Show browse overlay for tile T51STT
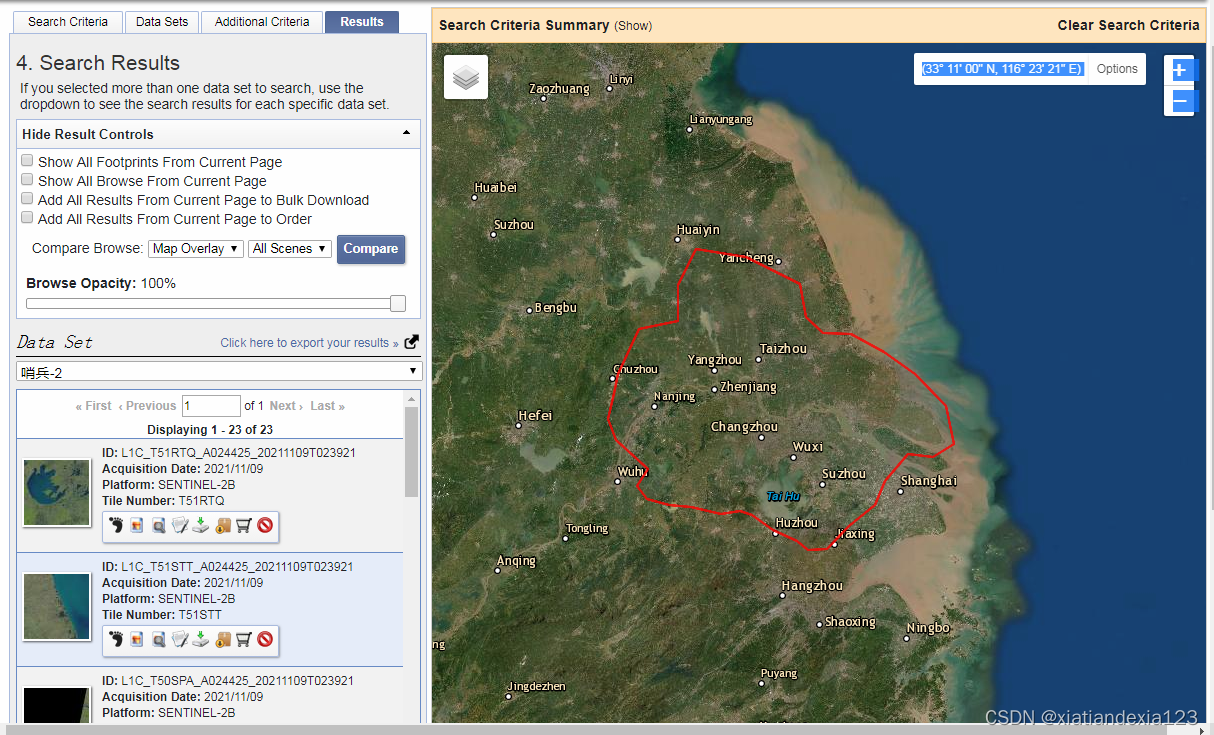 click(x=137, y=639)
